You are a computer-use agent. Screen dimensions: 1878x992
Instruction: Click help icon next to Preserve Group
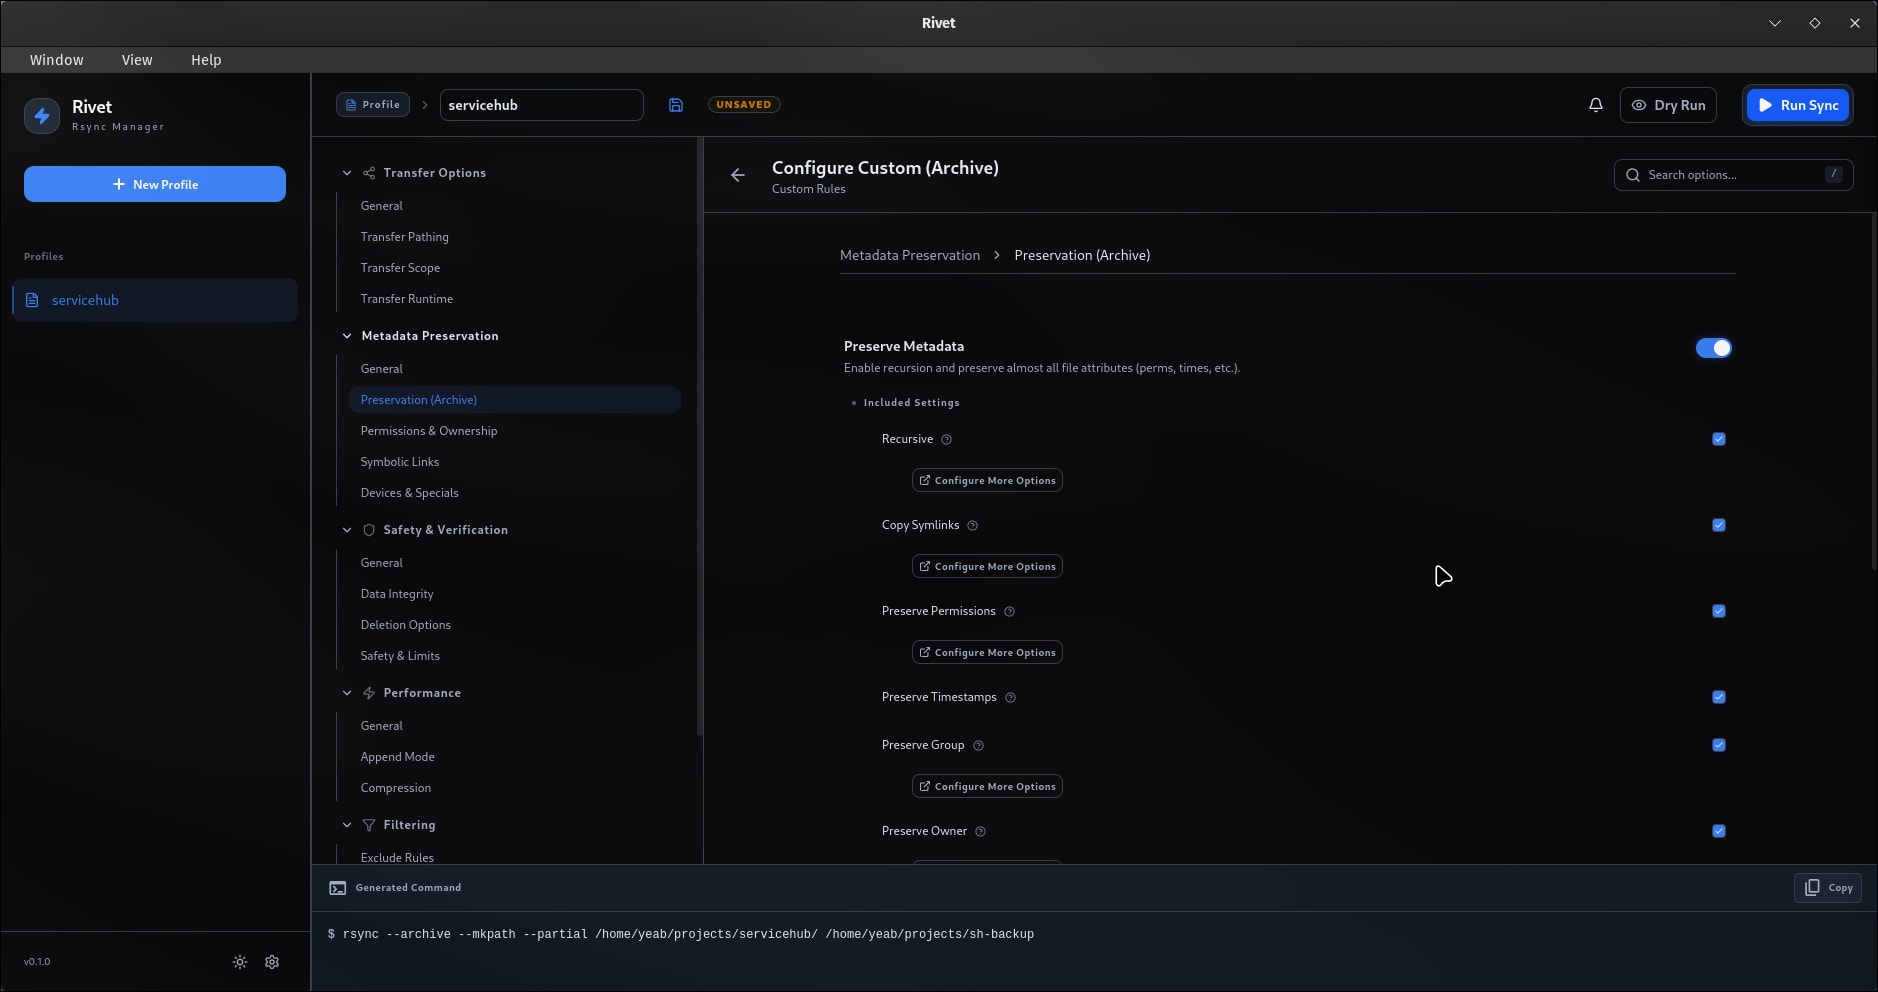click(x=979, y=746)
